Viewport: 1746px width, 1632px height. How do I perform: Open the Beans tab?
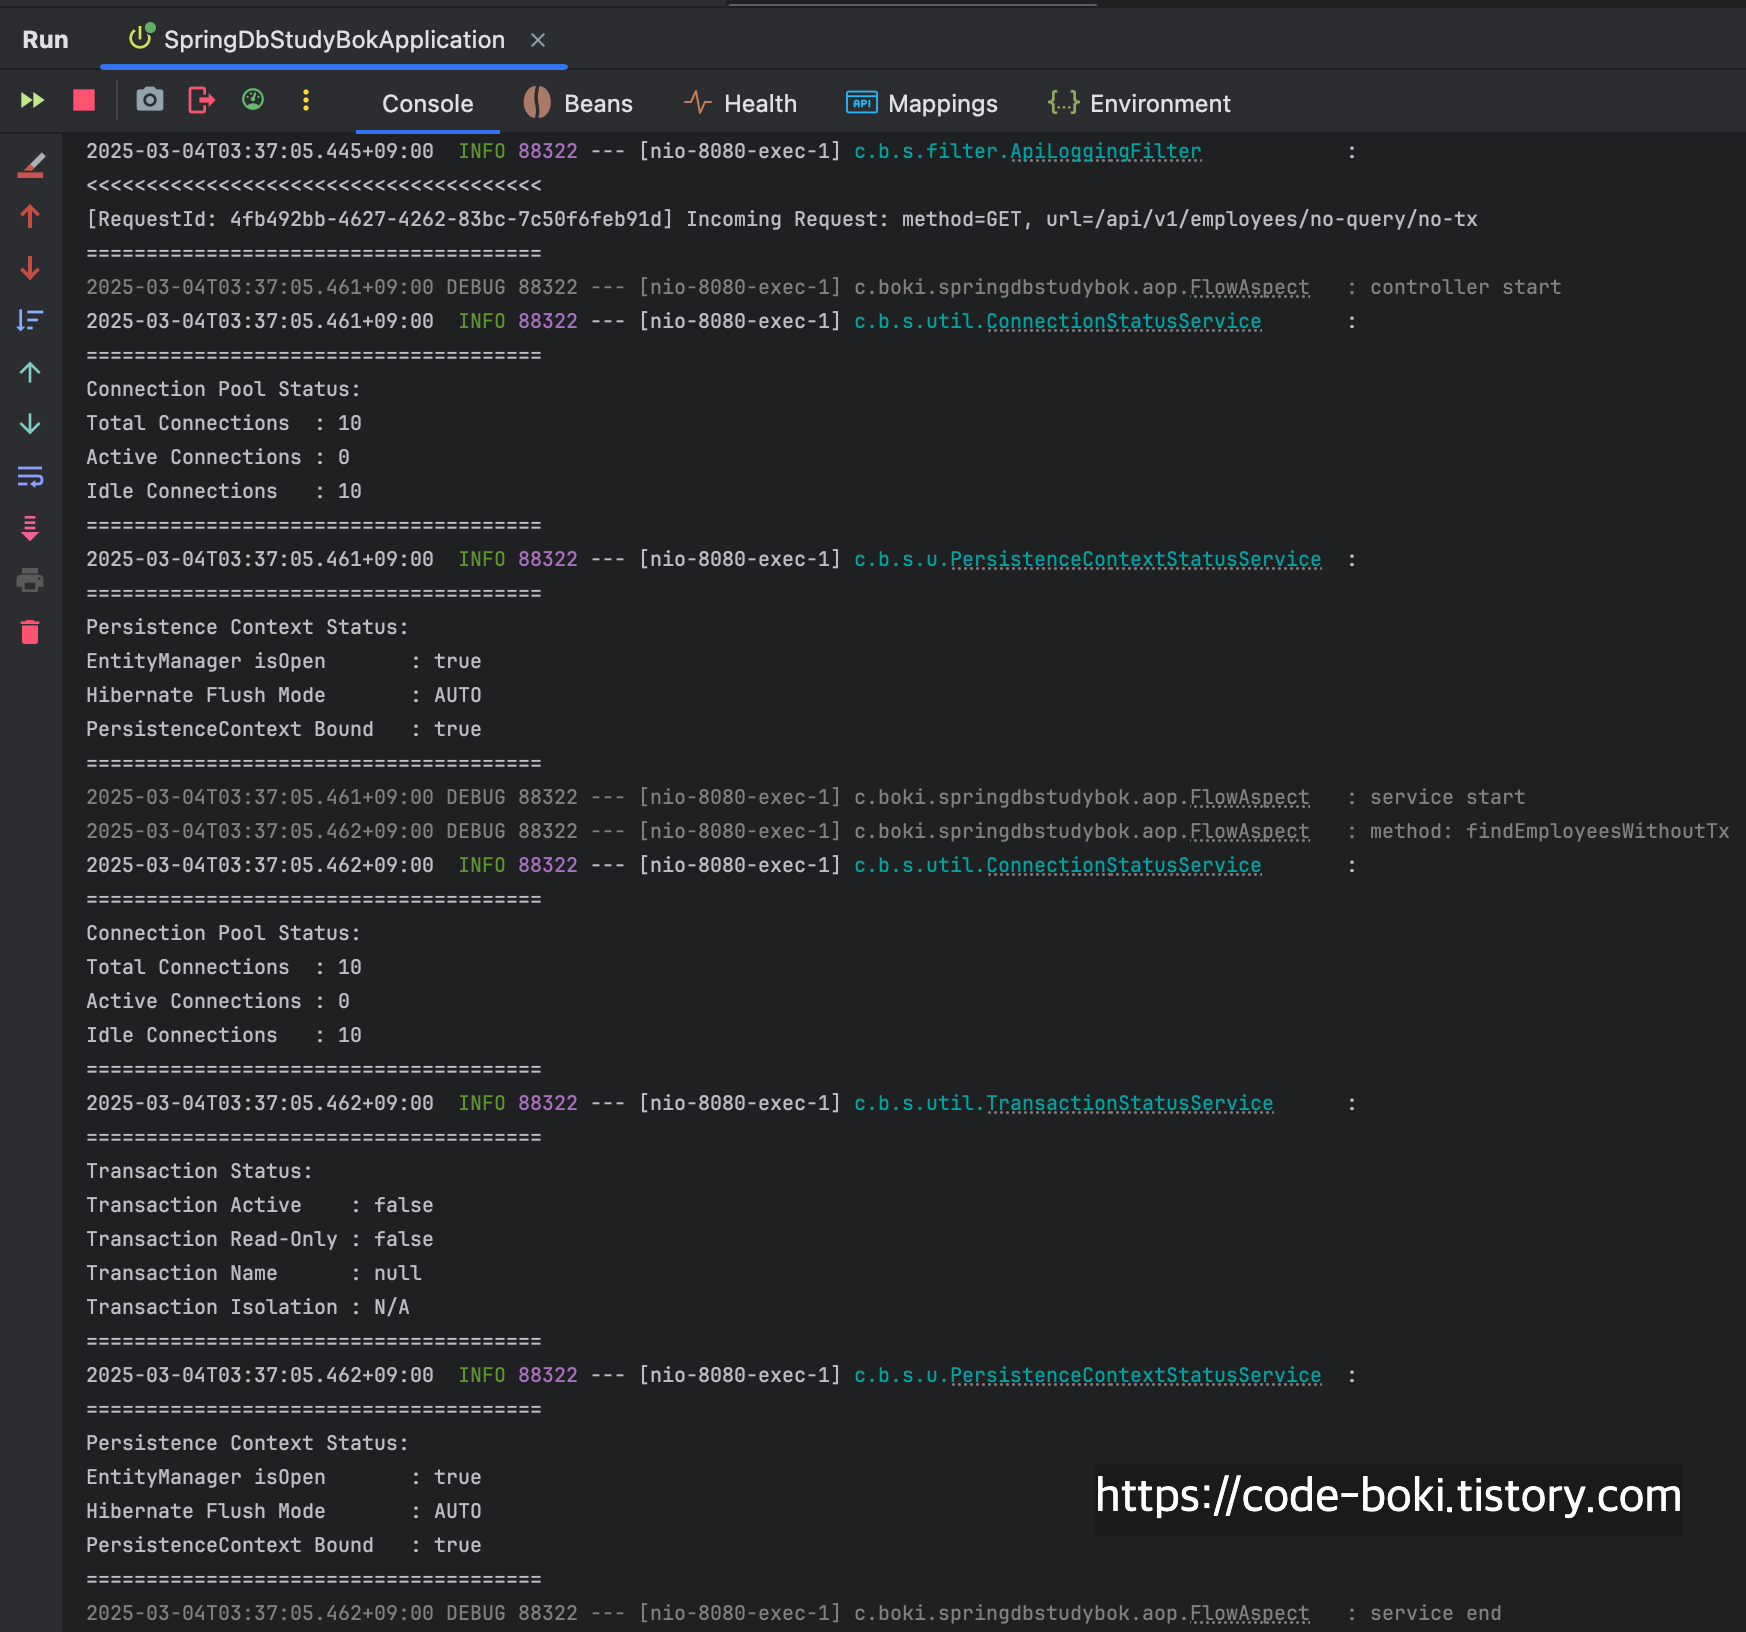pyautogui.click(x=578, y=103)
